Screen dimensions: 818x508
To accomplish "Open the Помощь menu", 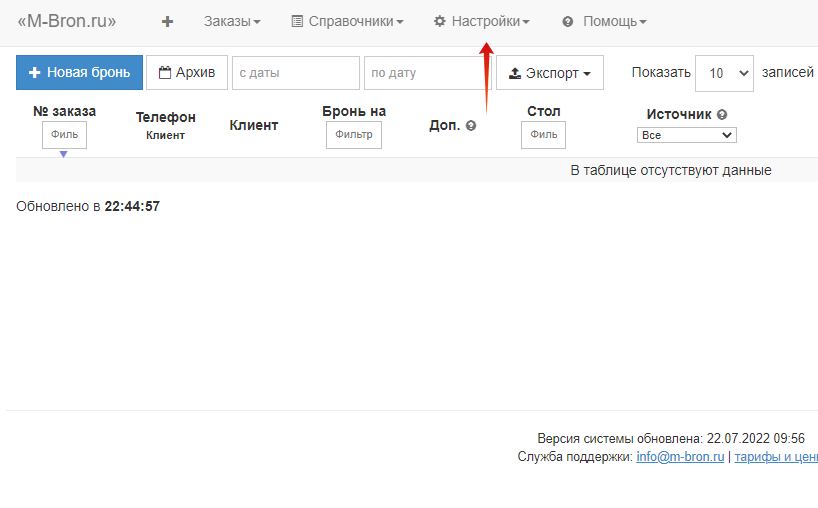I will coord(605,21).
